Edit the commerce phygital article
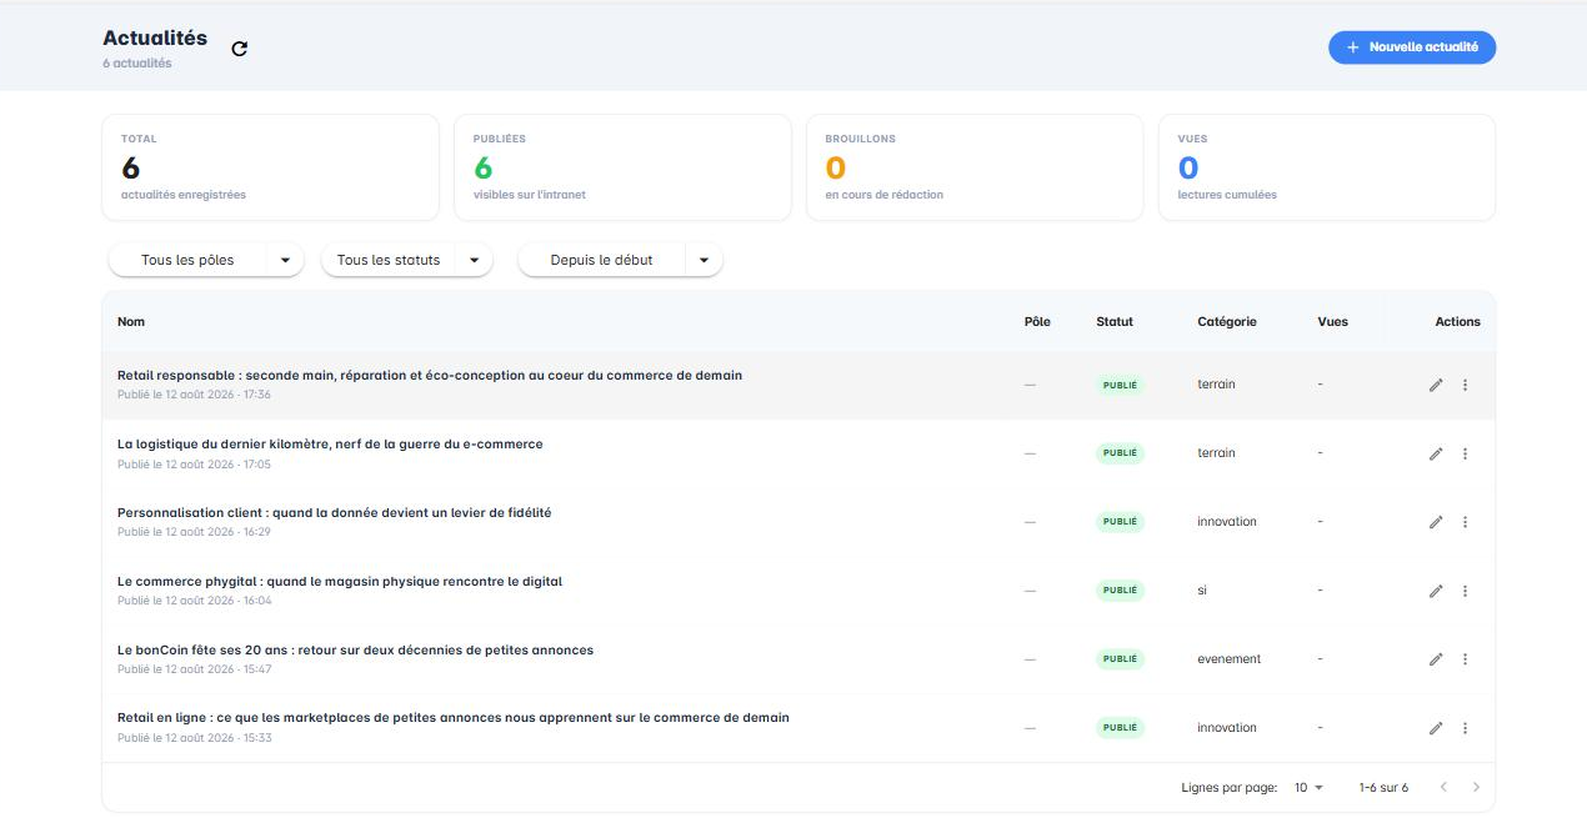Viewport: 1587px width, 818px height. (1435, 591)
